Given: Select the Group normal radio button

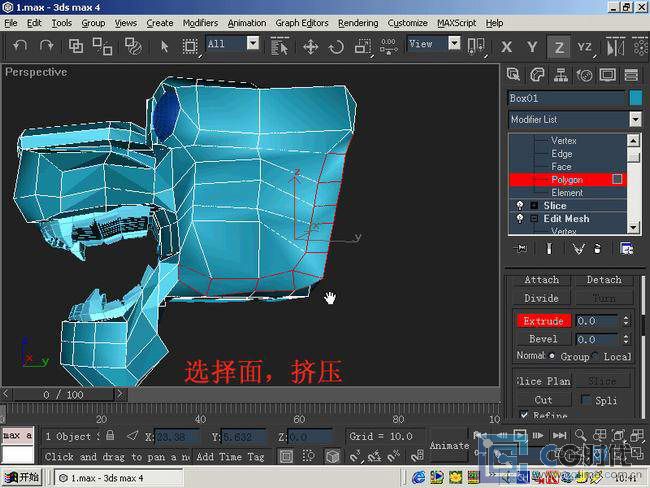Looking at the screenshot, I should [552, 356].
